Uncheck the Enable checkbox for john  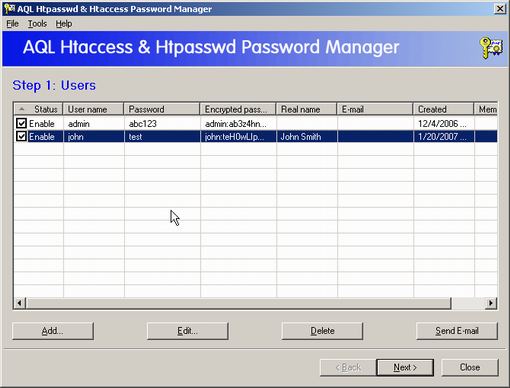pos(21,136)
